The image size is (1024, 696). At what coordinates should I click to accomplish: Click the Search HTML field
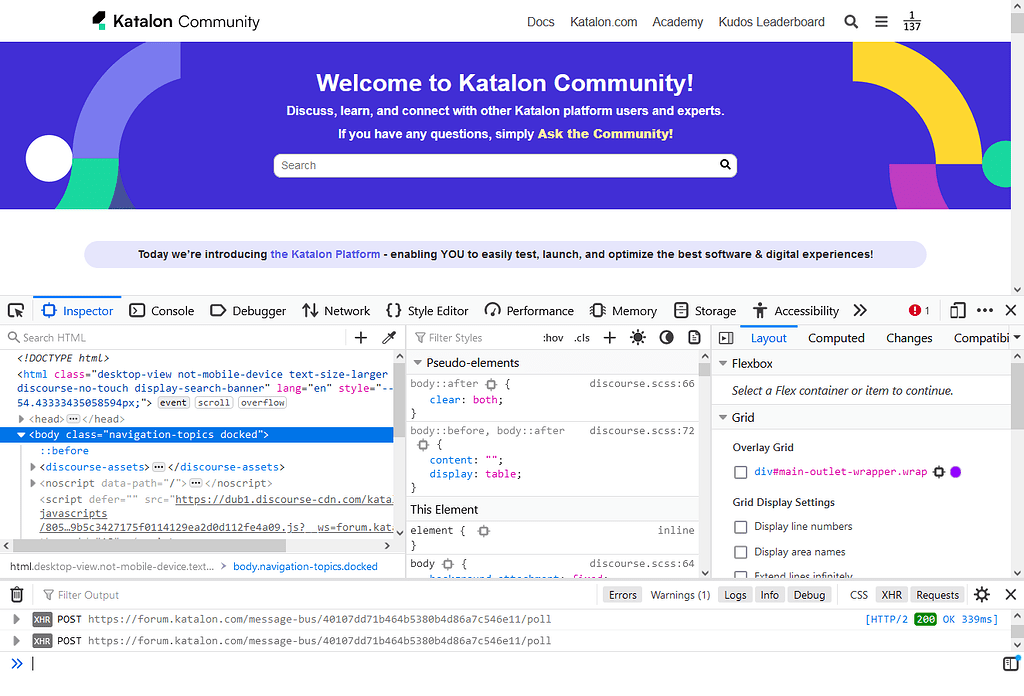[x=175, y=338]
